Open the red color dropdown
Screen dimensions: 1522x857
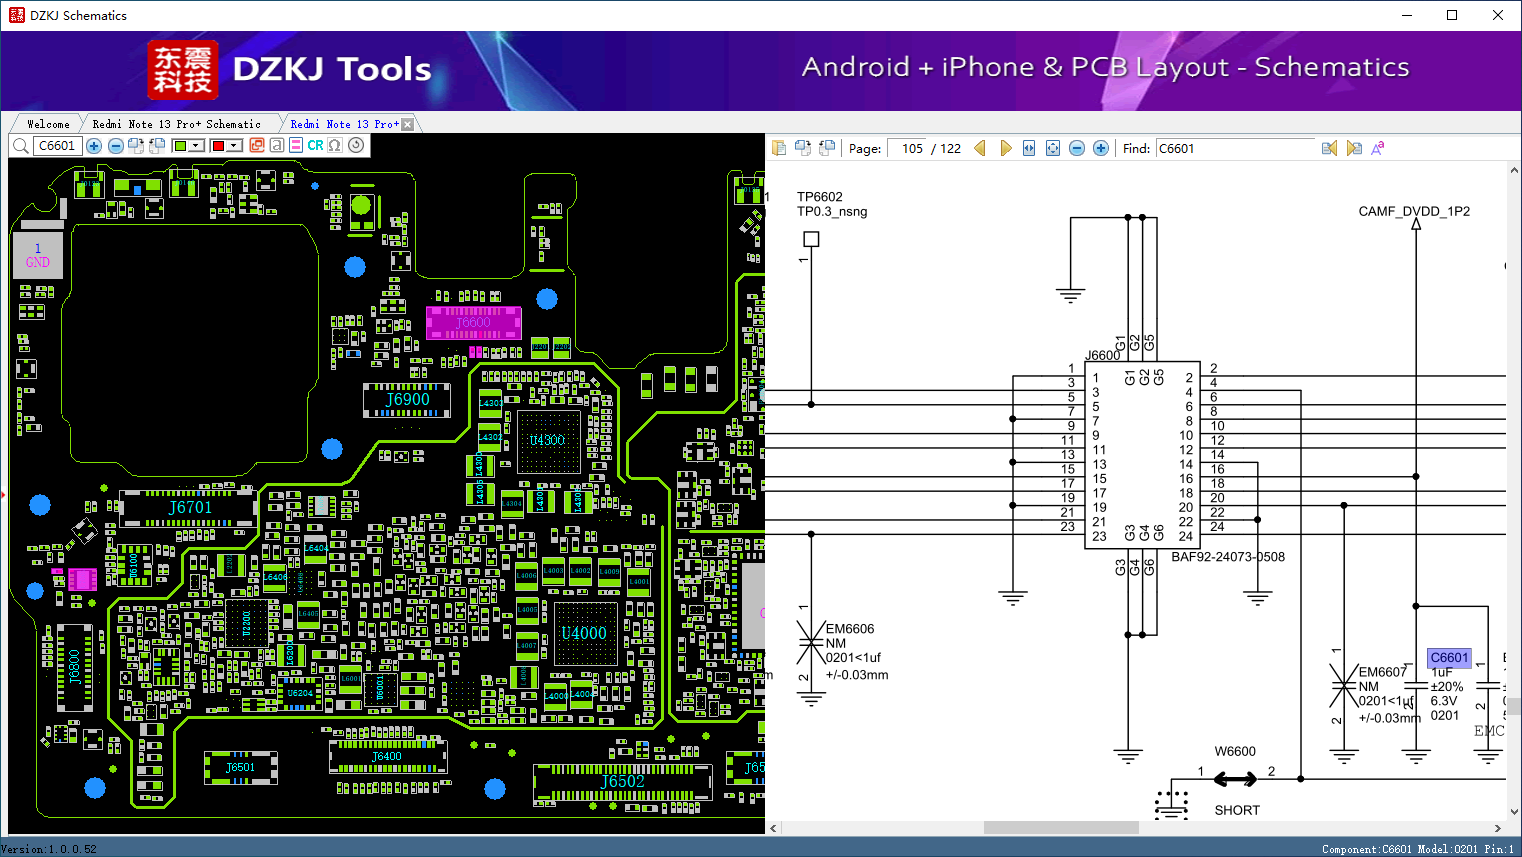pyautogui.click(x=234, y=146)
